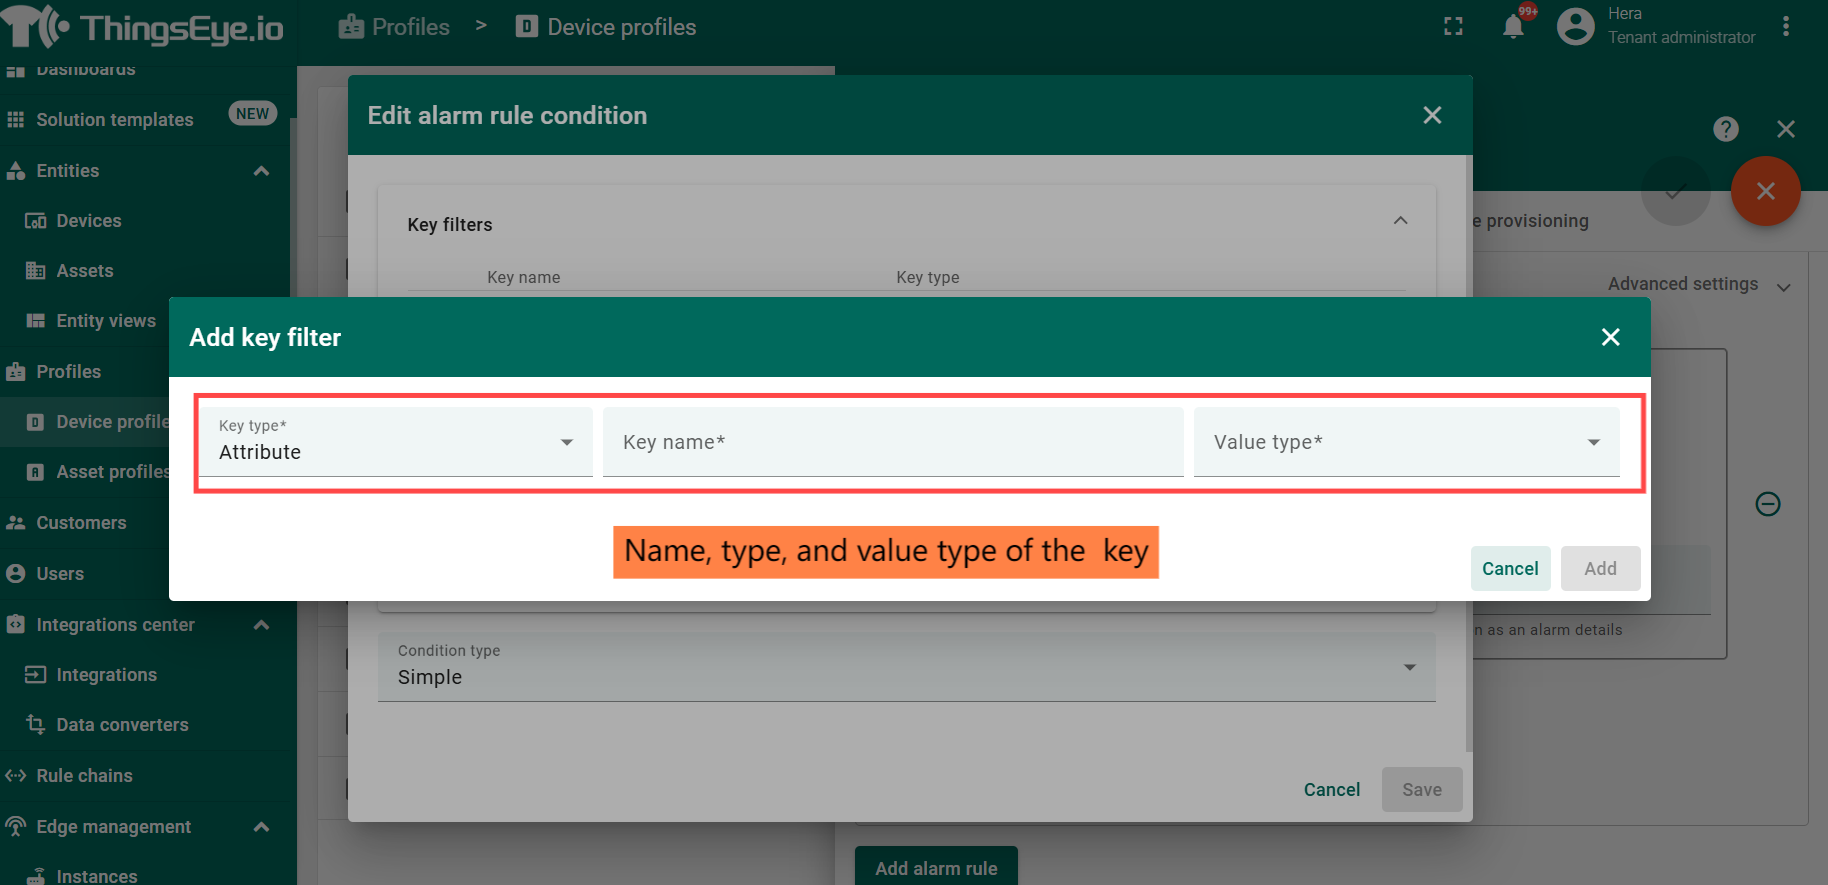Open the user account avatar icon
The width and height of the screenshot is (1828, 885).
click(1575, 27)
